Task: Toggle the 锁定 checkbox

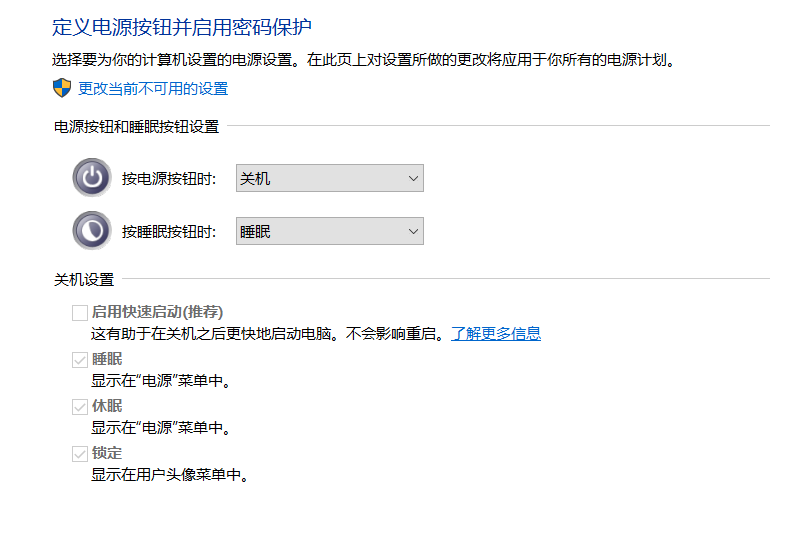Action: pos(80,453)
